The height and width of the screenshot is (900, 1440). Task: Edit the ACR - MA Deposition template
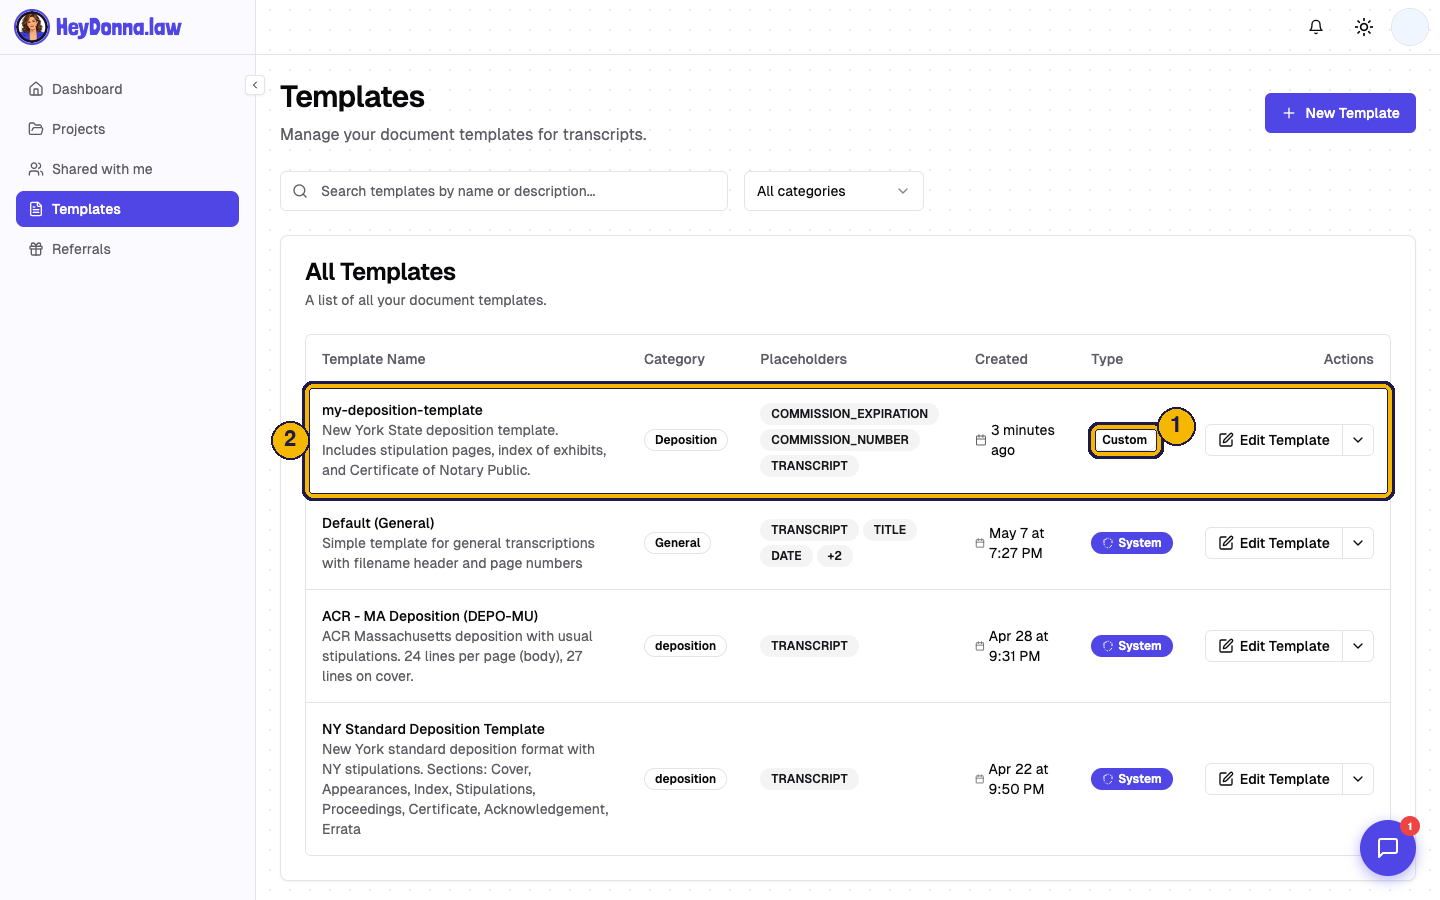(1274, 646)
